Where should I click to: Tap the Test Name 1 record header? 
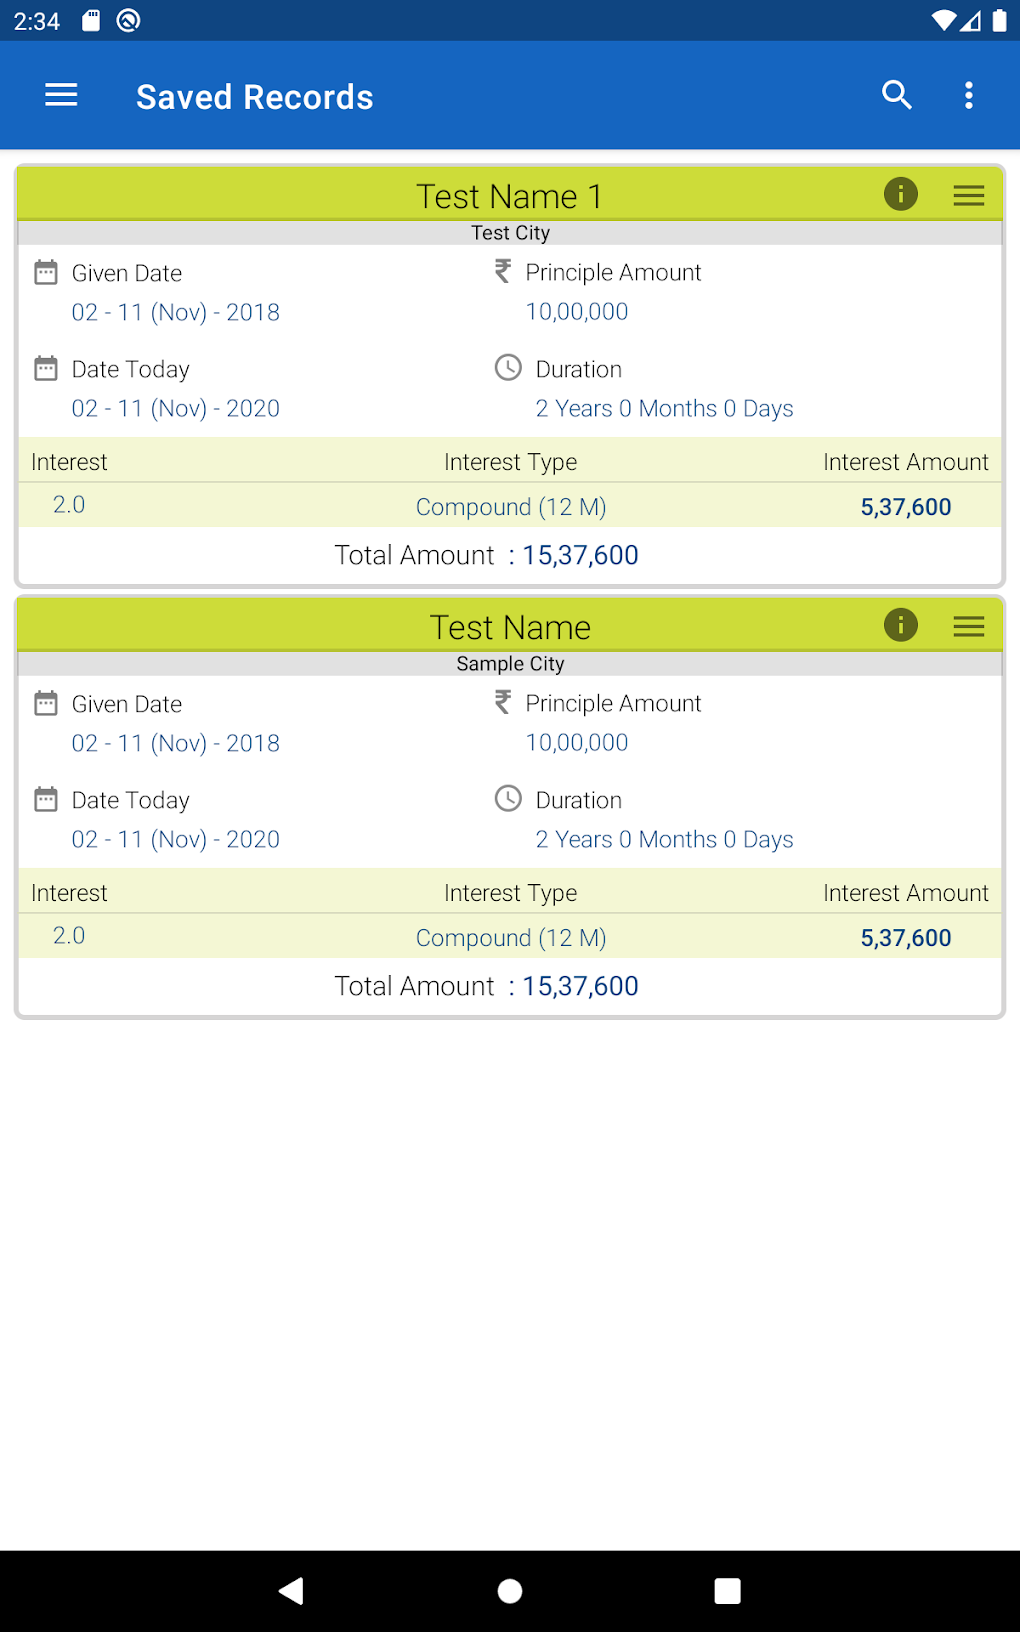tap(509, 196)
